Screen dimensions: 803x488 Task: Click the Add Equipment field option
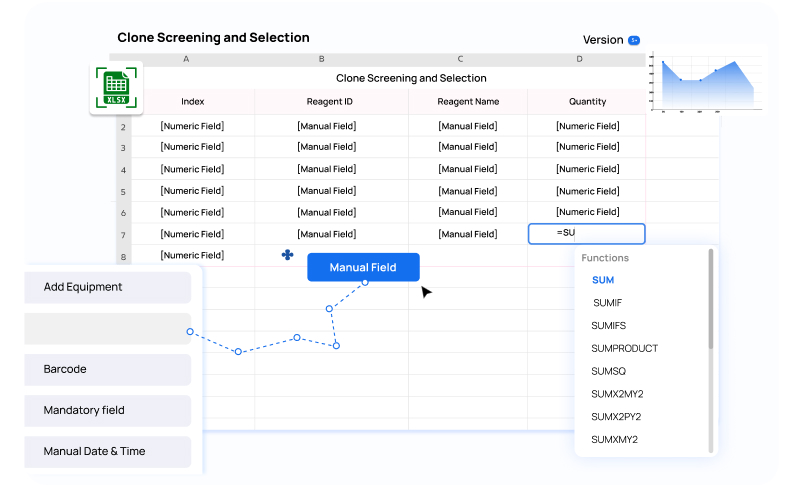108,287
